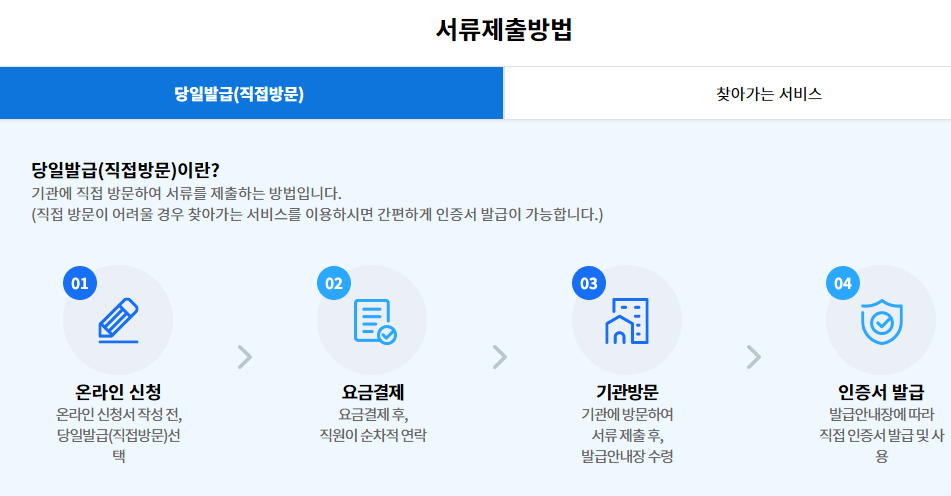Click the chevron between 요금결제 and 기관방문
The height and width of the screenshot is (496, 951).
click(x=499, y=357)
